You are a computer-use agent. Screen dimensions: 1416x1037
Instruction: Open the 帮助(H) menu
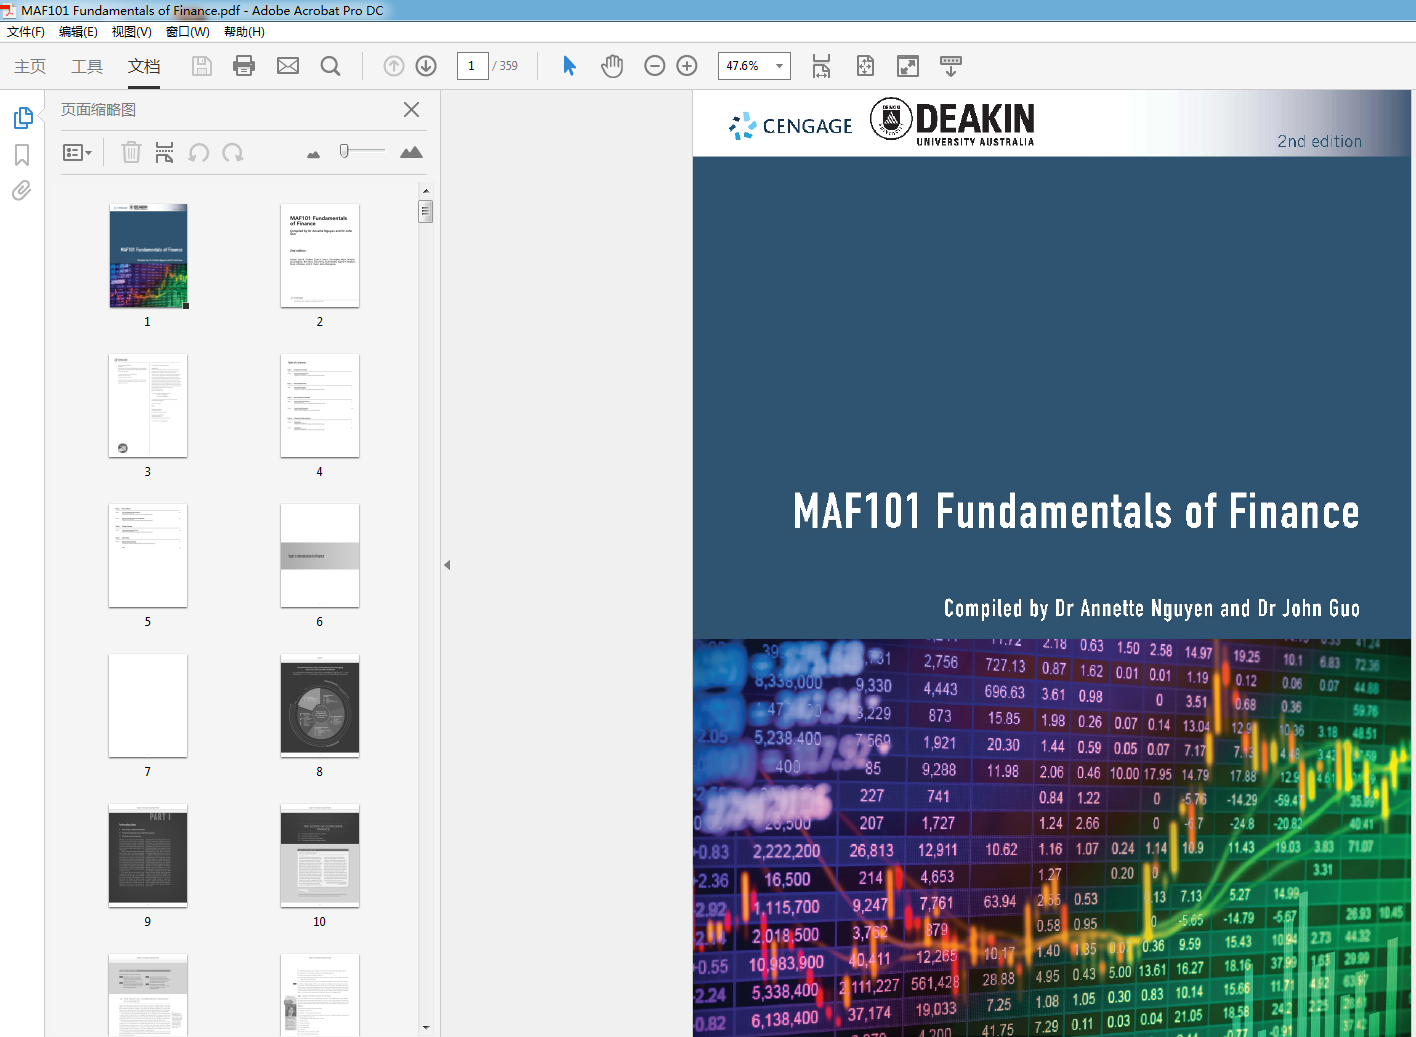click(244, 32)
